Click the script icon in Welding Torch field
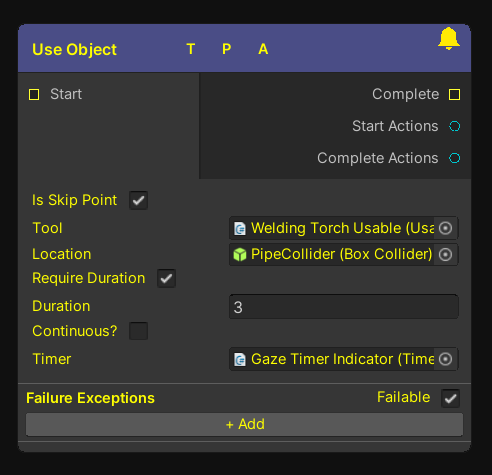The height and width of the screenshot is (475, 492). pos(240,229)
